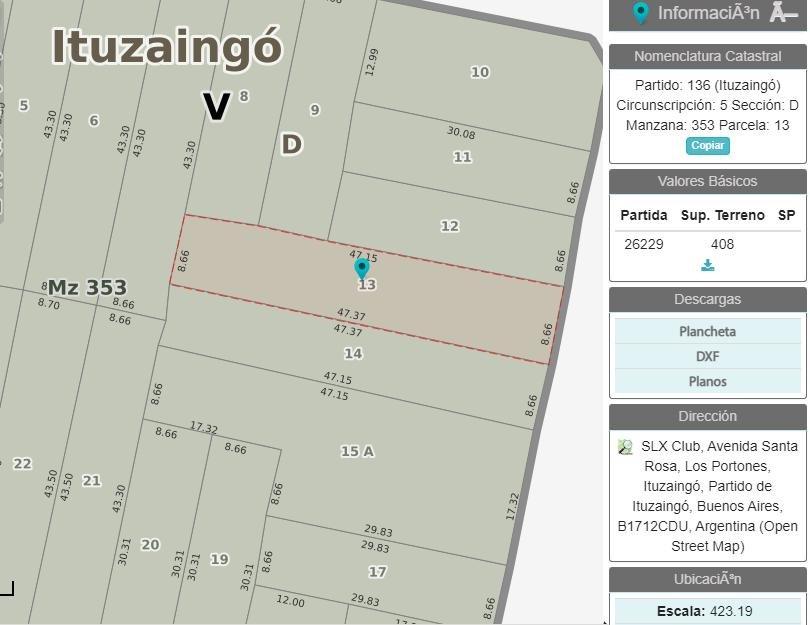Collapse the Nomenclatura Catastral section header
Viewport: 810px width, 625px height.
click(x=707, y=56)
